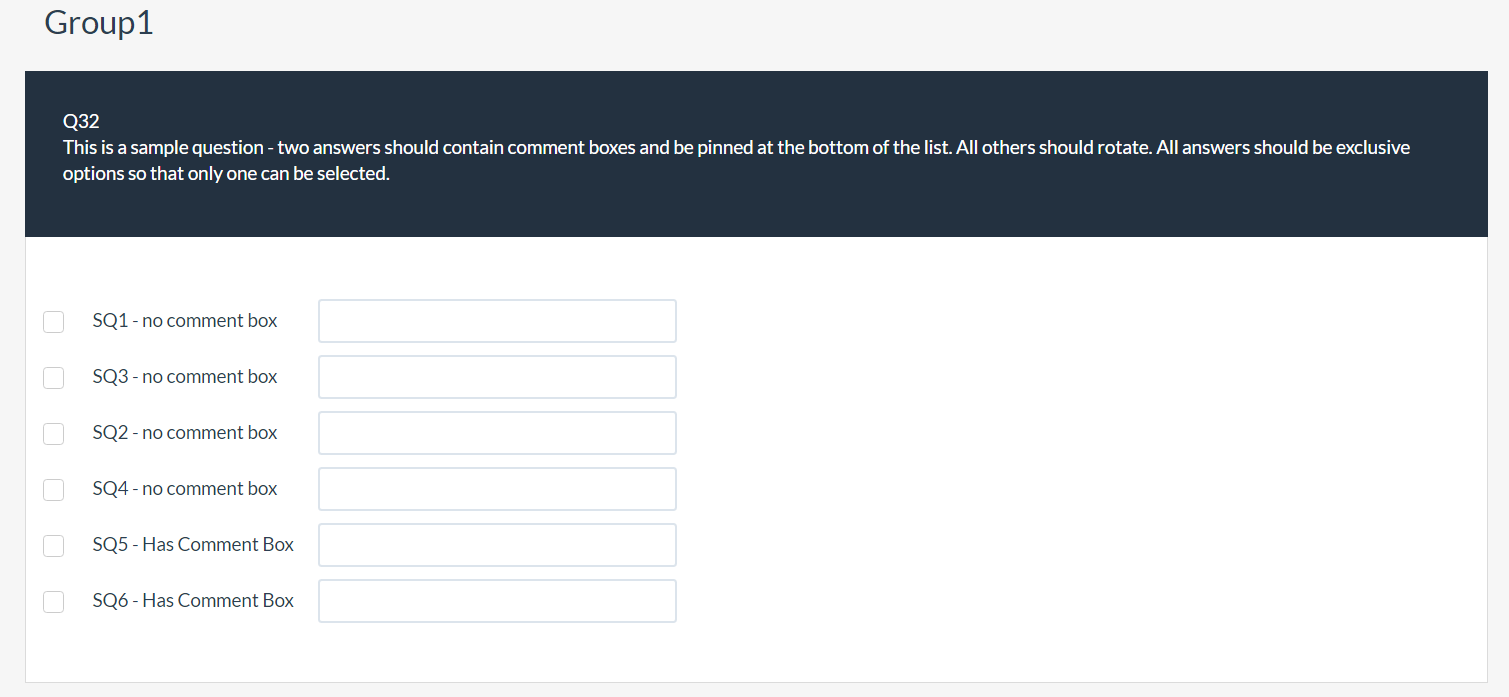Click the SQ6 comment text box
Screen dimensions: 1509x697
(497, 601)
